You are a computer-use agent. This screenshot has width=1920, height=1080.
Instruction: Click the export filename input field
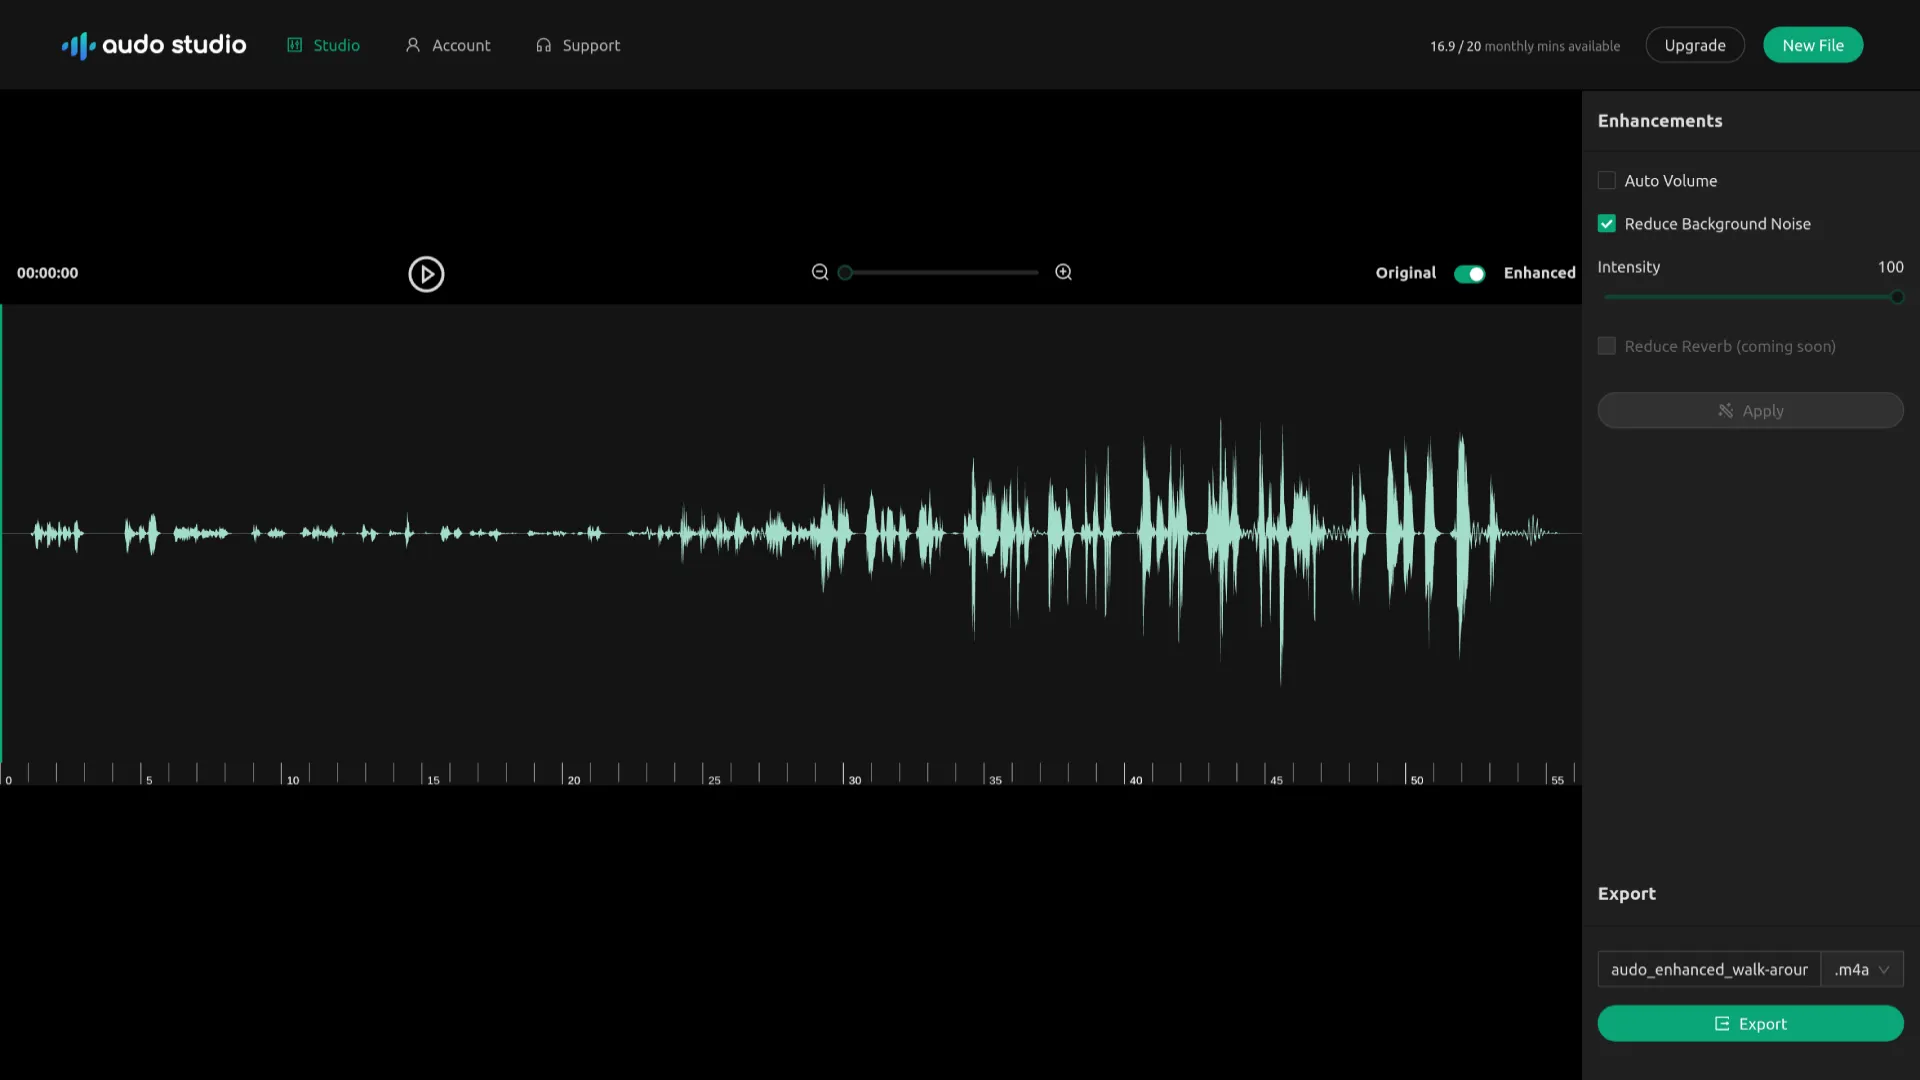click(1710, 969)
